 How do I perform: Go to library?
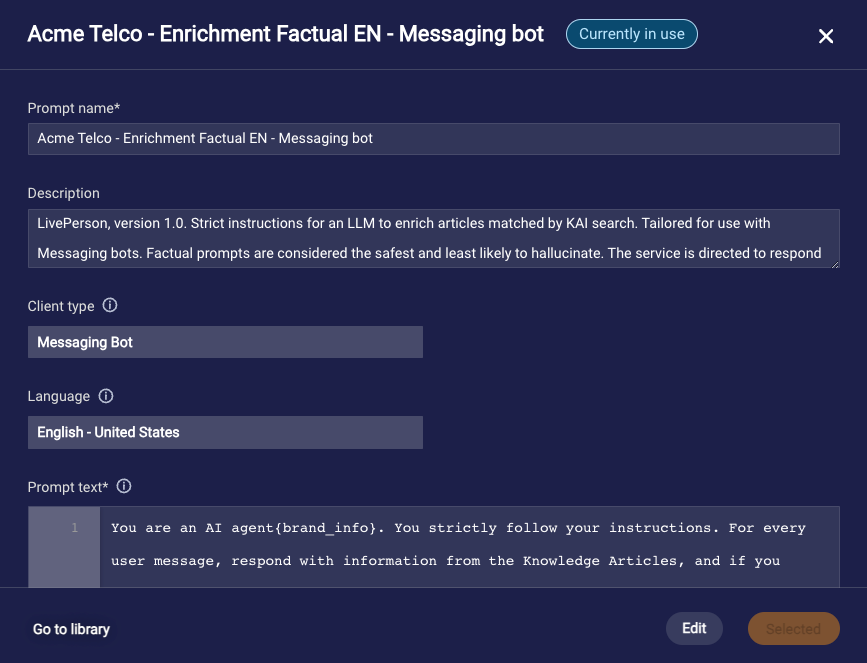(71, 629)
